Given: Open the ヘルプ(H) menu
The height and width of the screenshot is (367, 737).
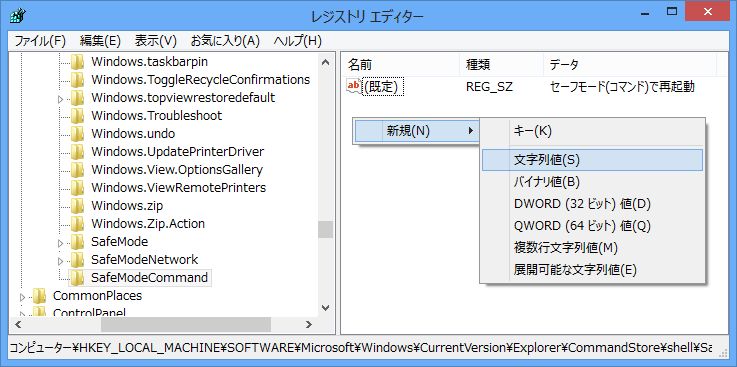Looking at the screenshot, I should [x=298, y=41].
